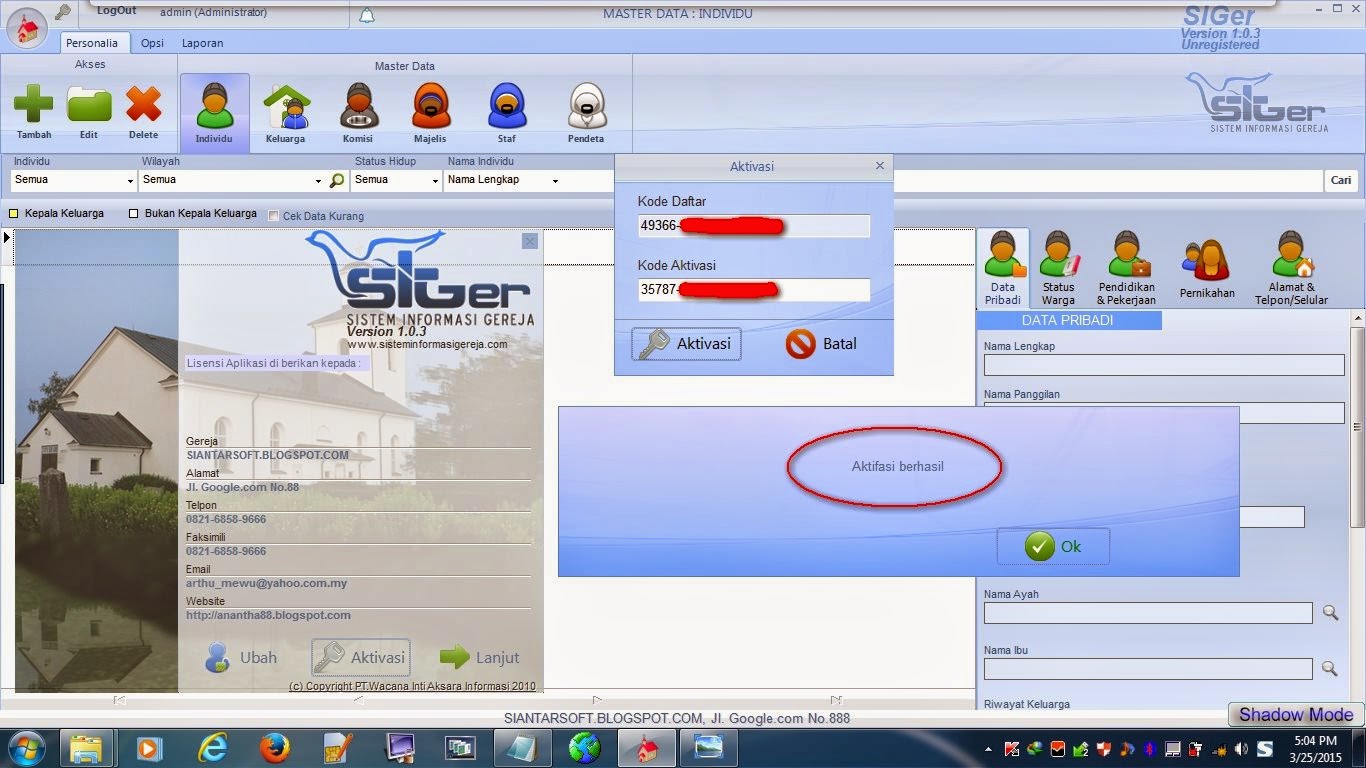1366x768 pixels.
Task: Open Pendeta master data
Action: pyautogui.click(x=586, y=112)
